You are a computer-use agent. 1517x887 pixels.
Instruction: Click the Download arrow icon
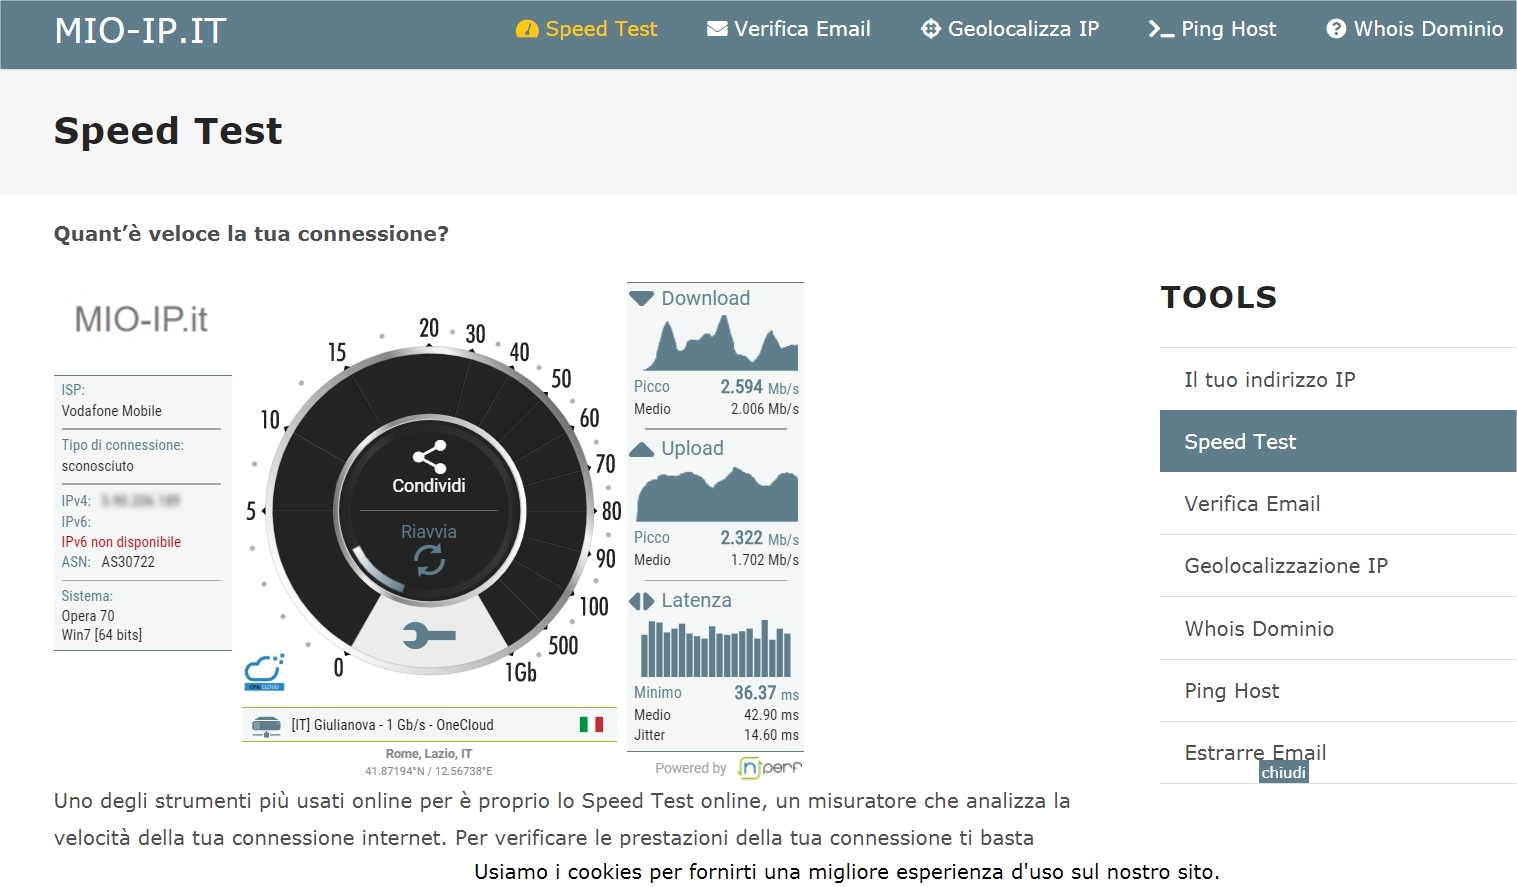[x=642, y=298]
